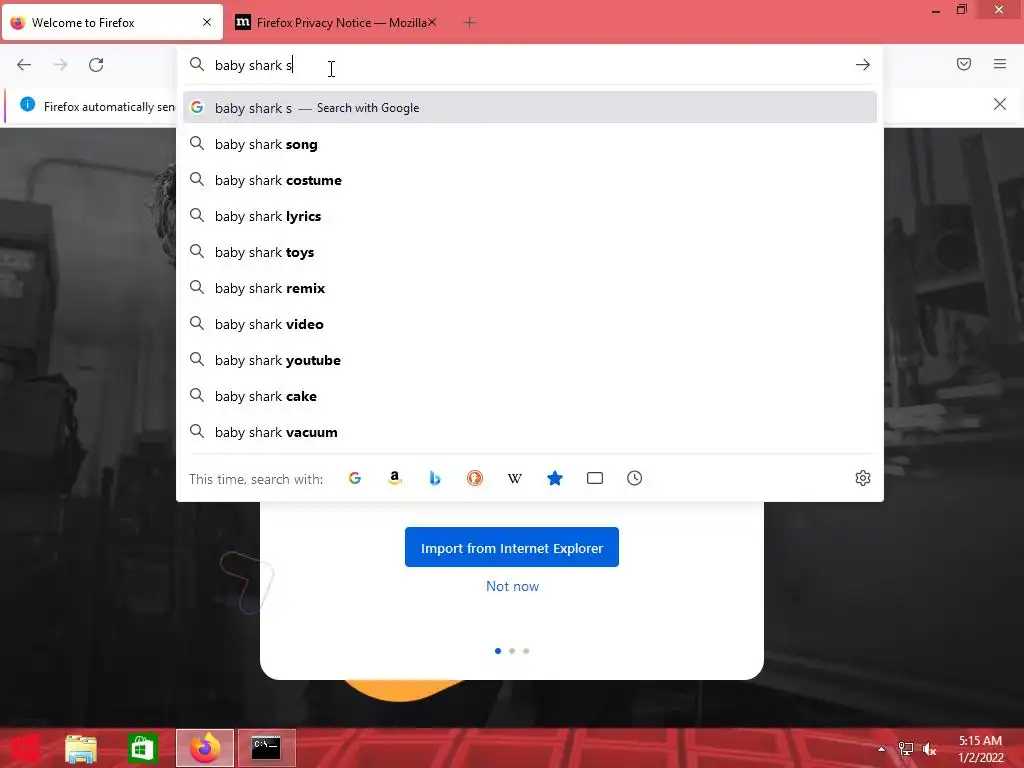The image size is (1024, 768).
Task: Dismiss the Firefox notification bar
Action: (x=1000, y=104)
